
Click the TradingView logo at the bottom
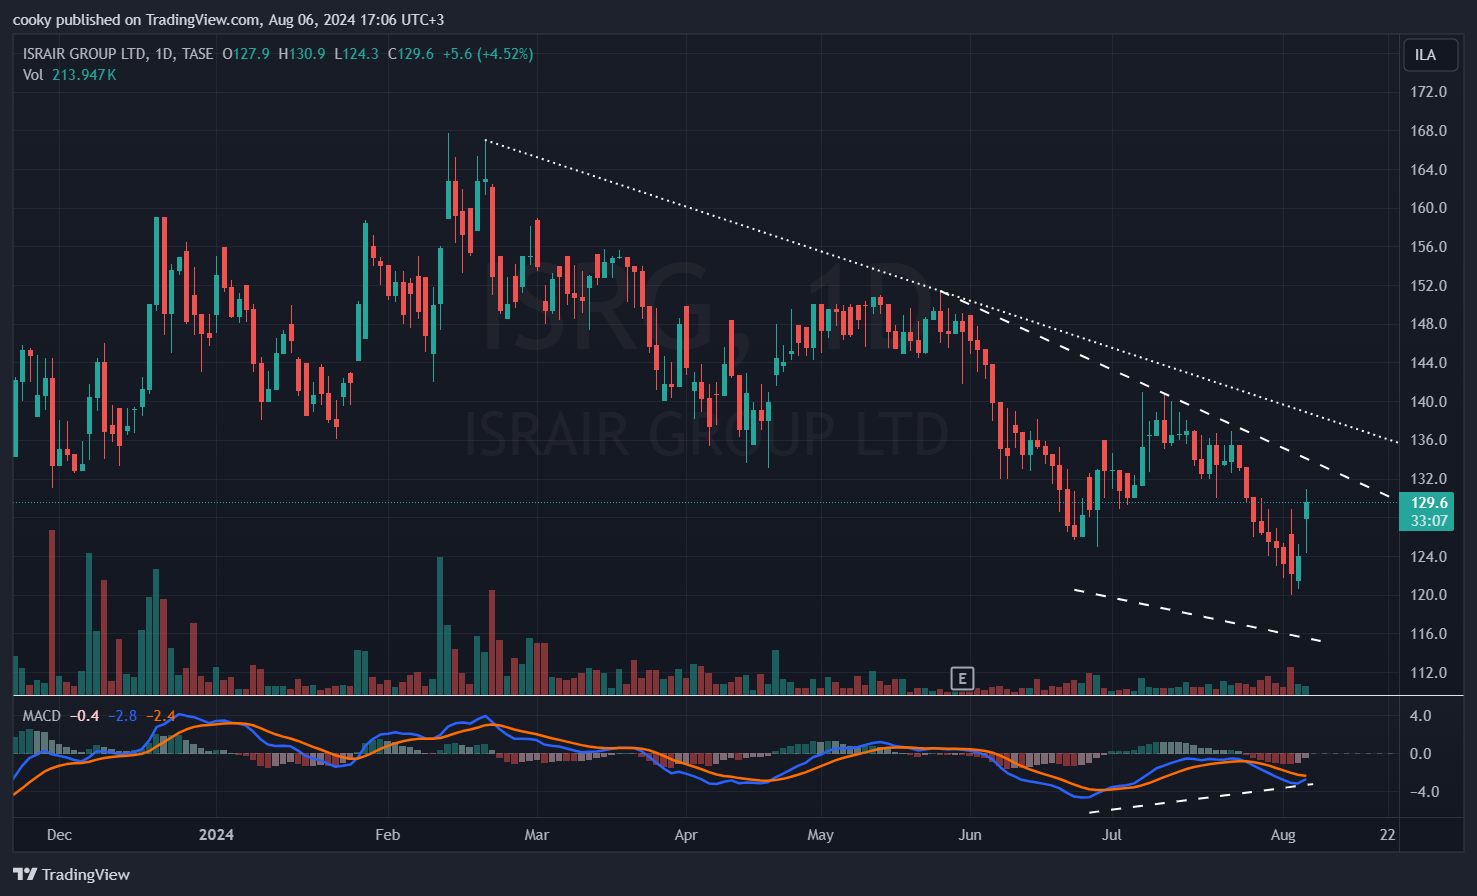(72, 874)
